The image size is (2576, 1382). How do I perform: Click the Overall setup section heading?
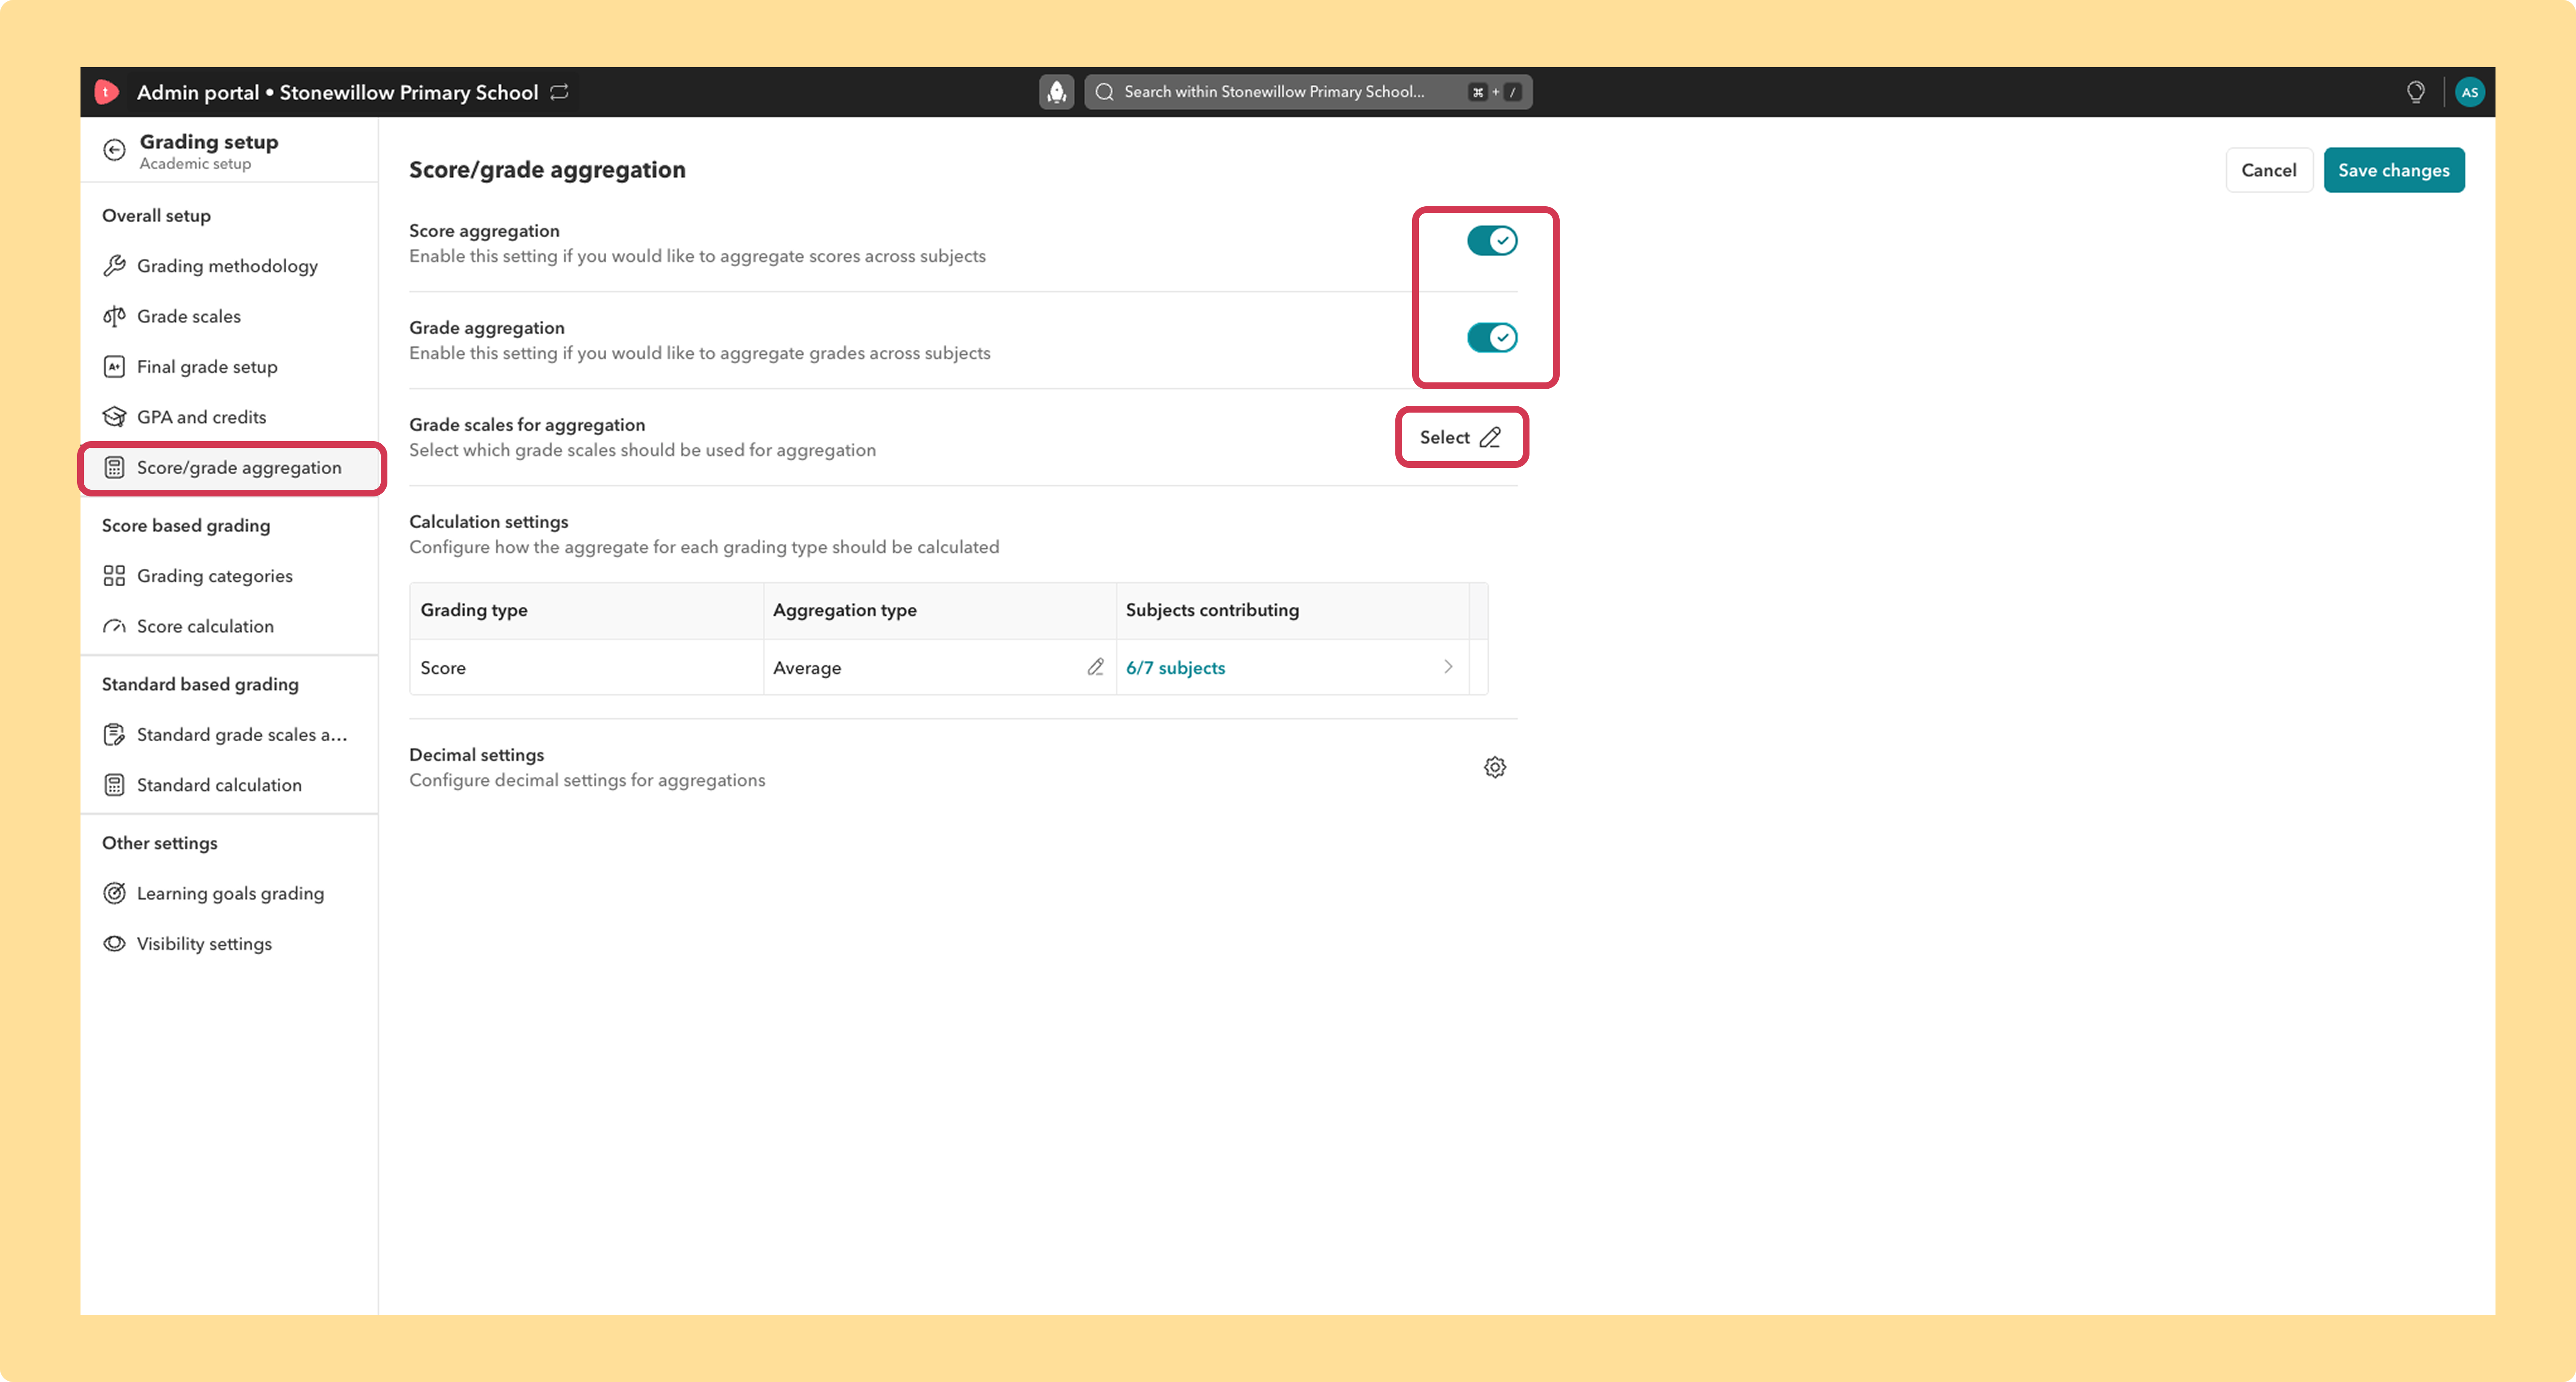[156, 216]
